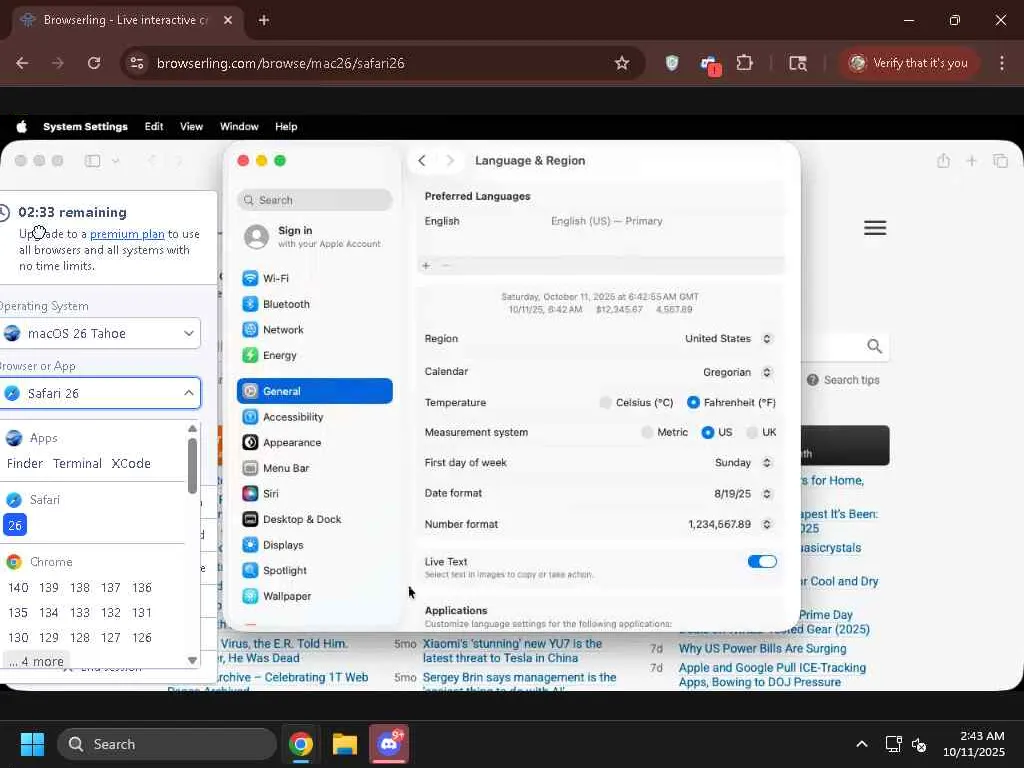Show hidden icons in system tray

point(862,744)
